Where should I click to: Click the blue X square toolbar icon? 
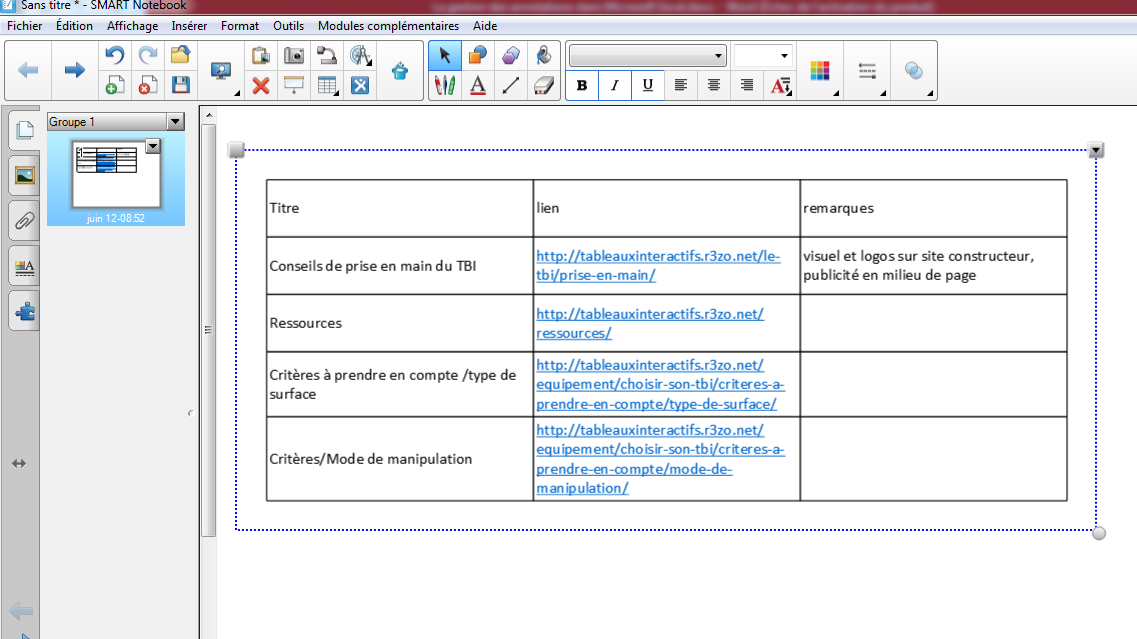(x=360, y=86)
